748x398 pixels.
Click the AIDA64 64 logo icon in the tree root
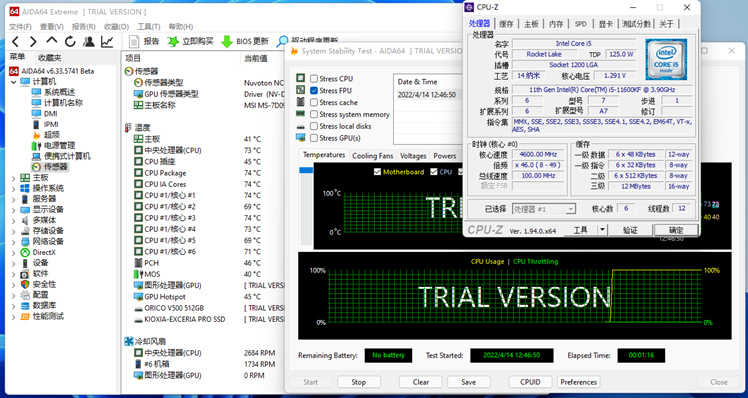14,71
